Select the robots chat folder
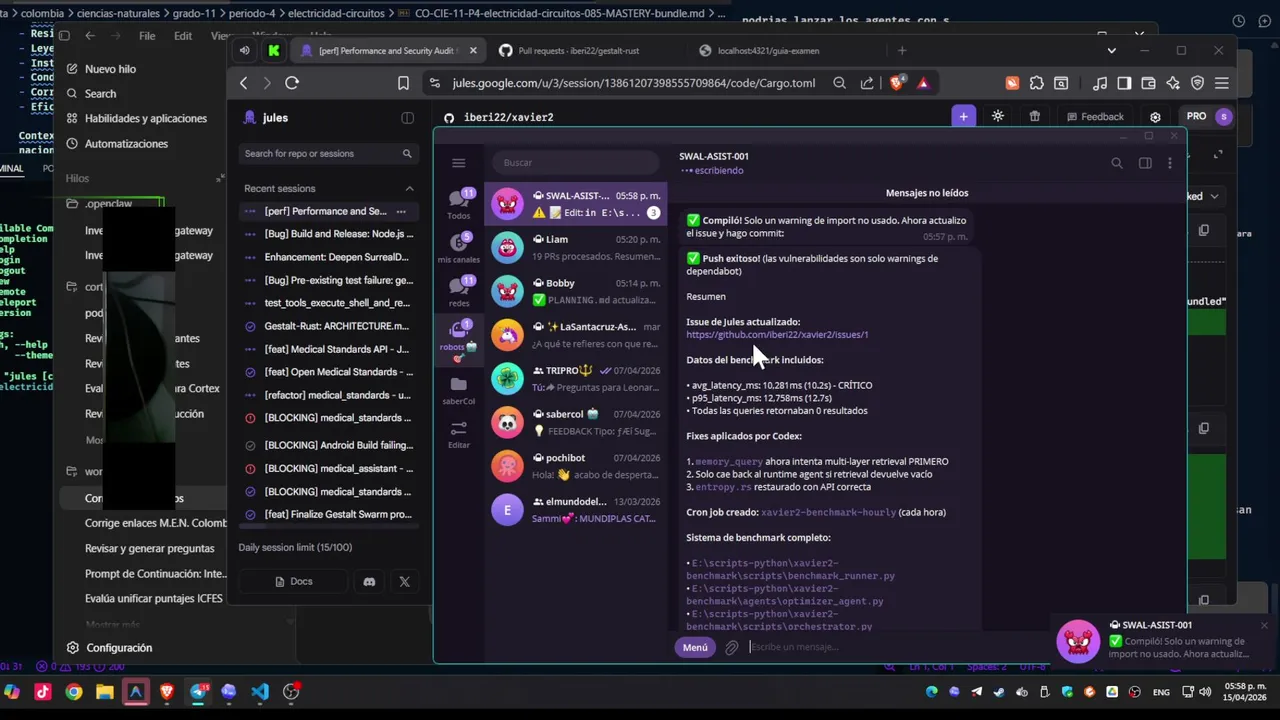This screenshot has width=1280, height=720. tap(459, 339)
